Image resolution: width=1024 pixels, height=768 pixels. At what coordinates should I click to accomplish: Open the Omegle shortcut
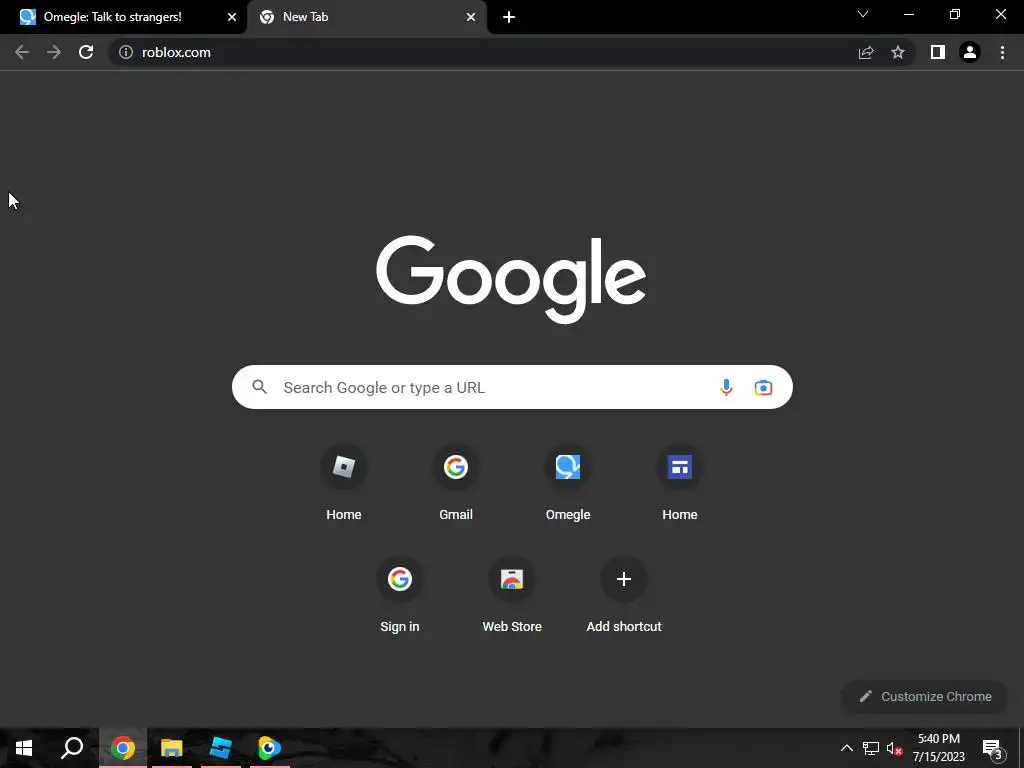coord(568,484)
